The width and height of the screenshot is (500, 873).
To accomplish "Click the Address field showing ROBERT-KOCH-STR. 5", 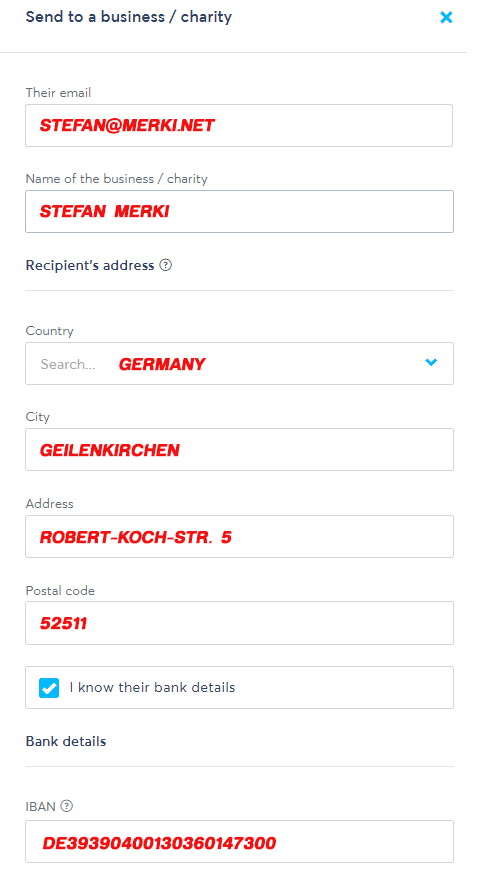I will coord(239,537).
